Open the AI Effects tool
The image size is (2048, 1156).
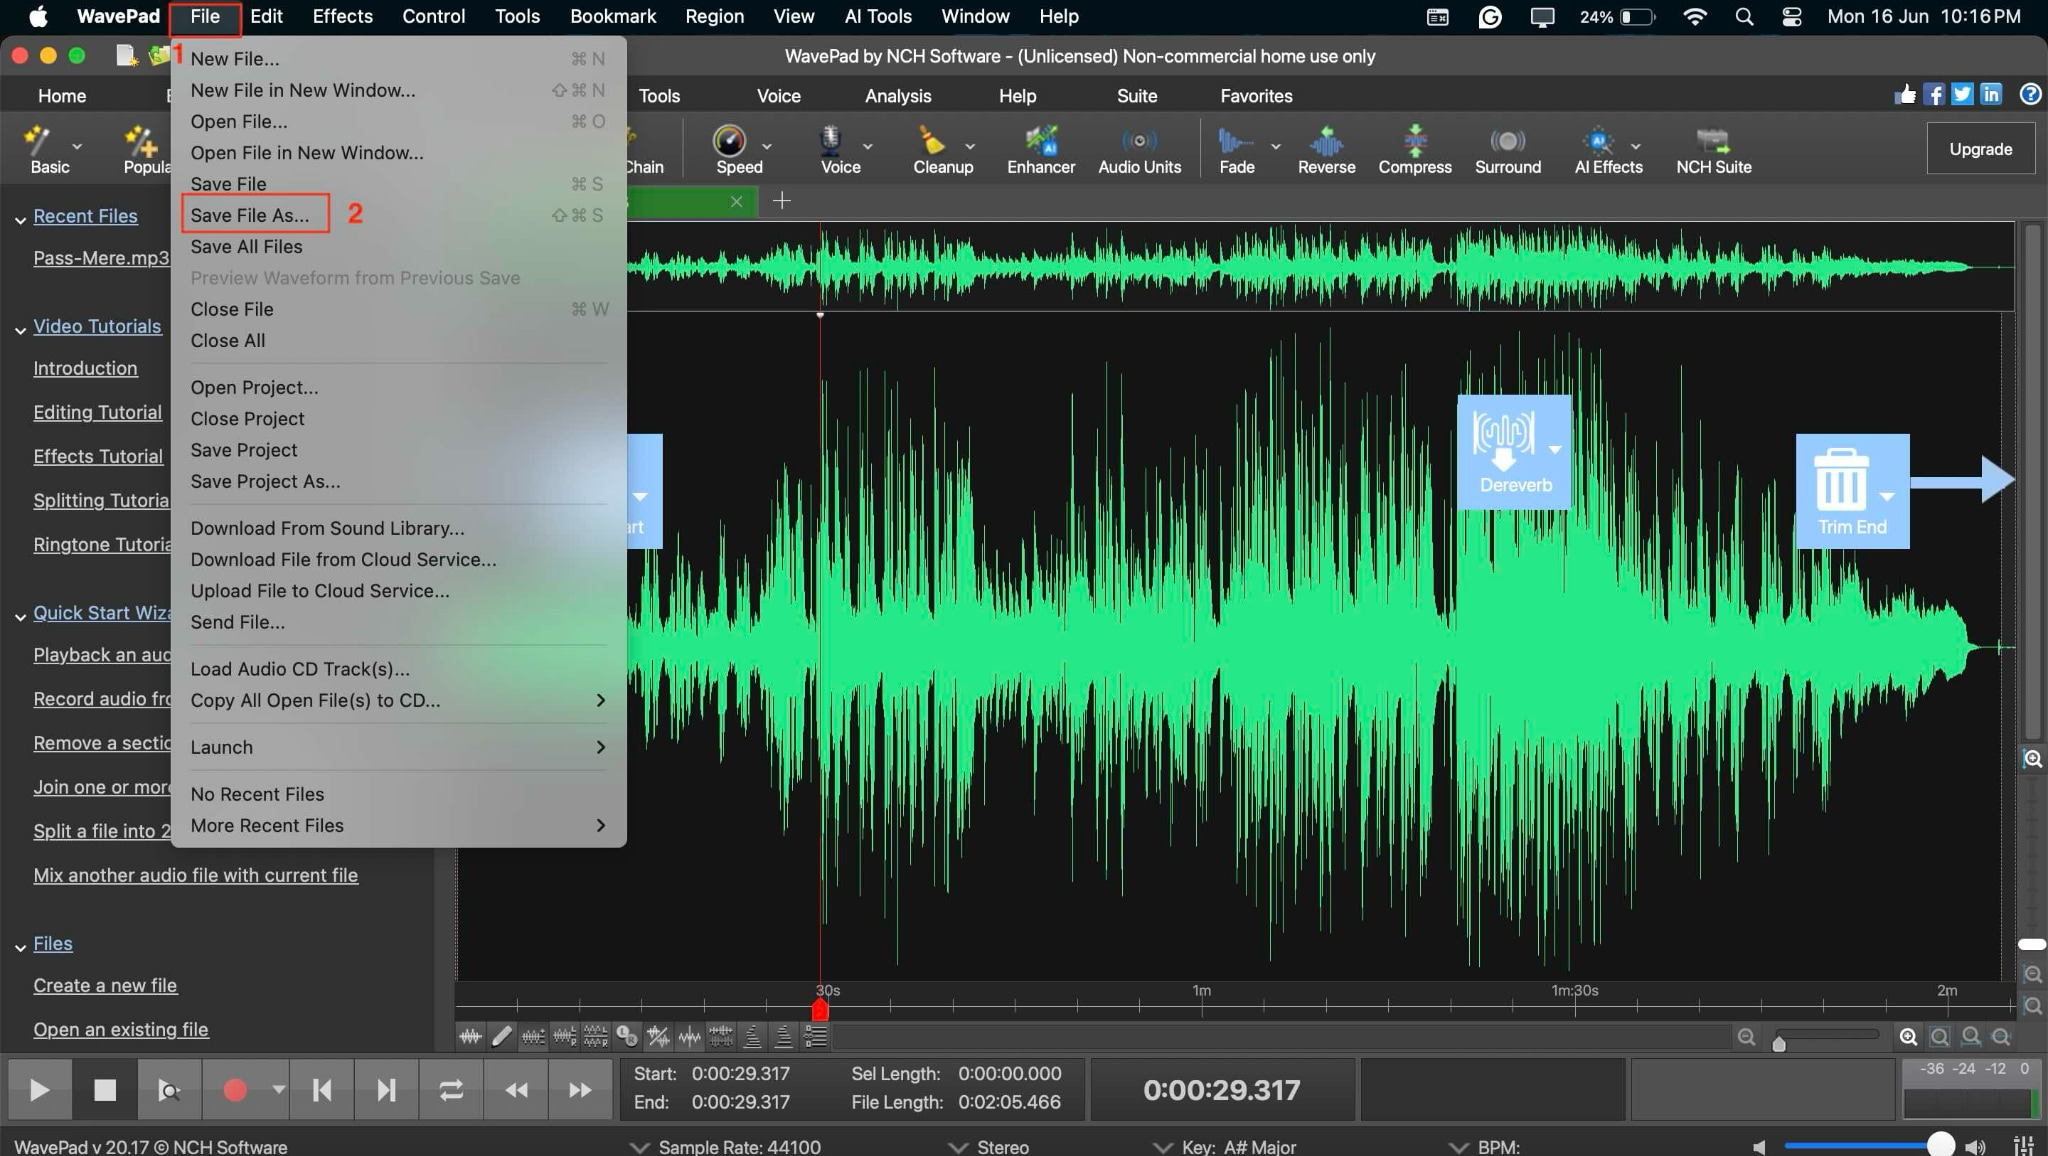point(1607,149)
